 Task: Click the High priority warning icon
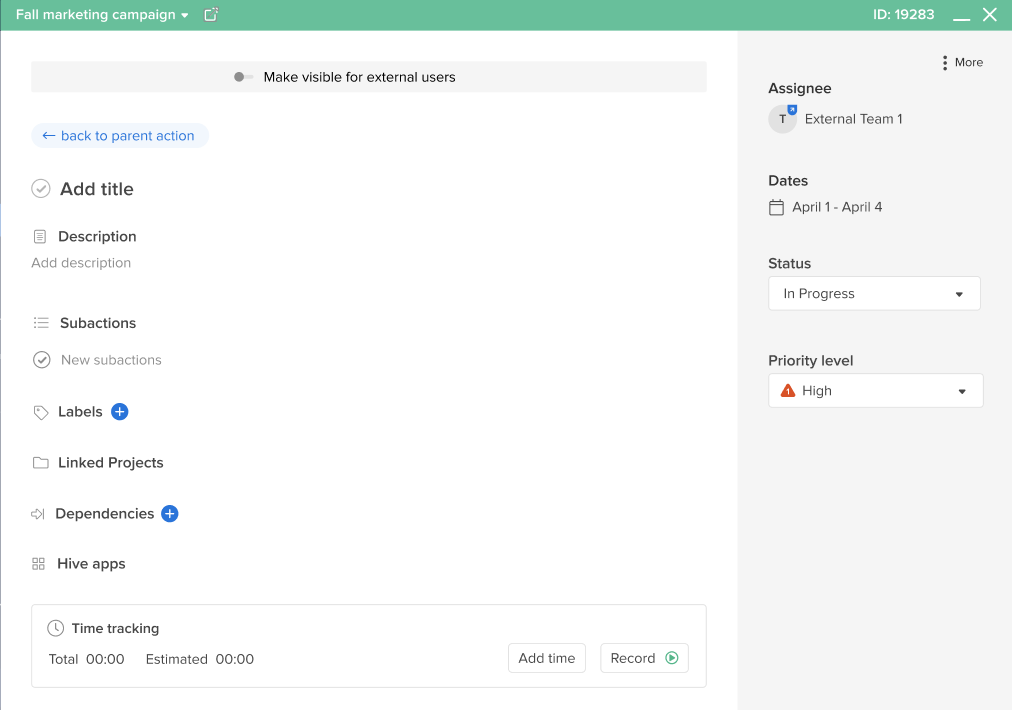coord(787,390)
